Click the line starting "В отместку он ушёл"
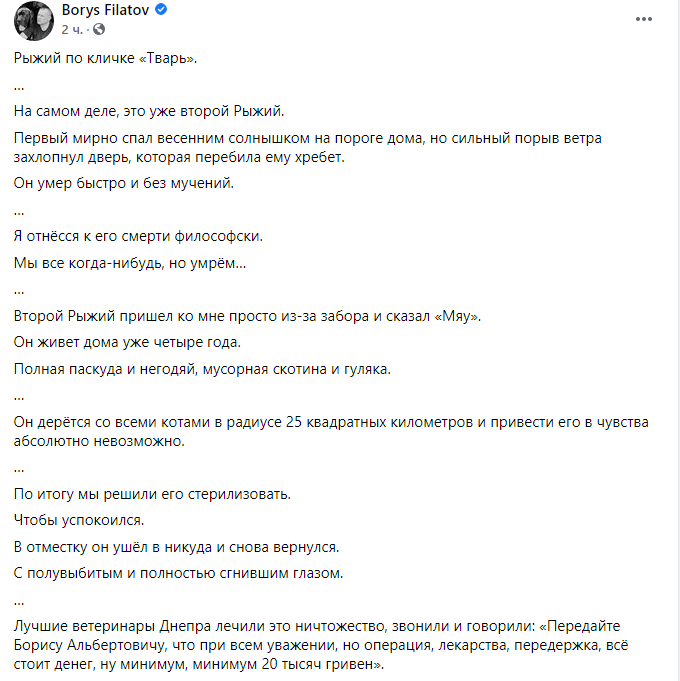 (x=177, y=548)
